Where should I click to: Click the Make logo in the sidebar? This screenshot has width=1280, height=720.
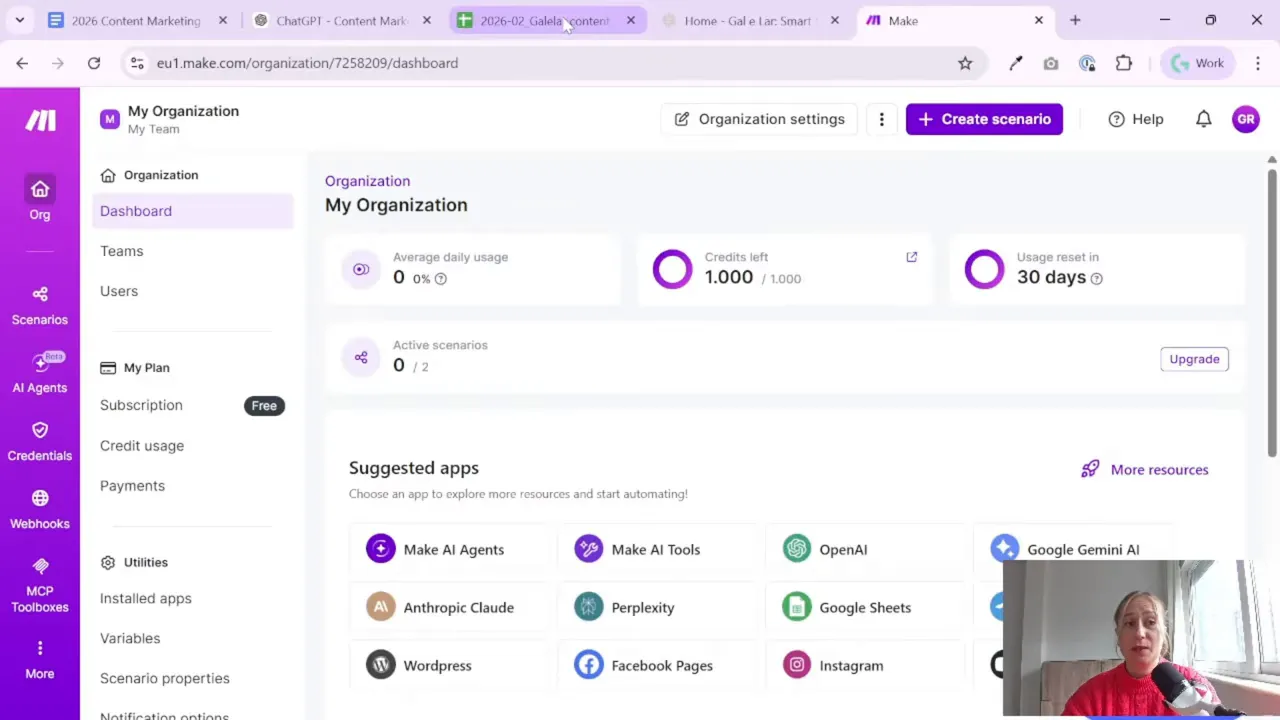pos(40,120)
